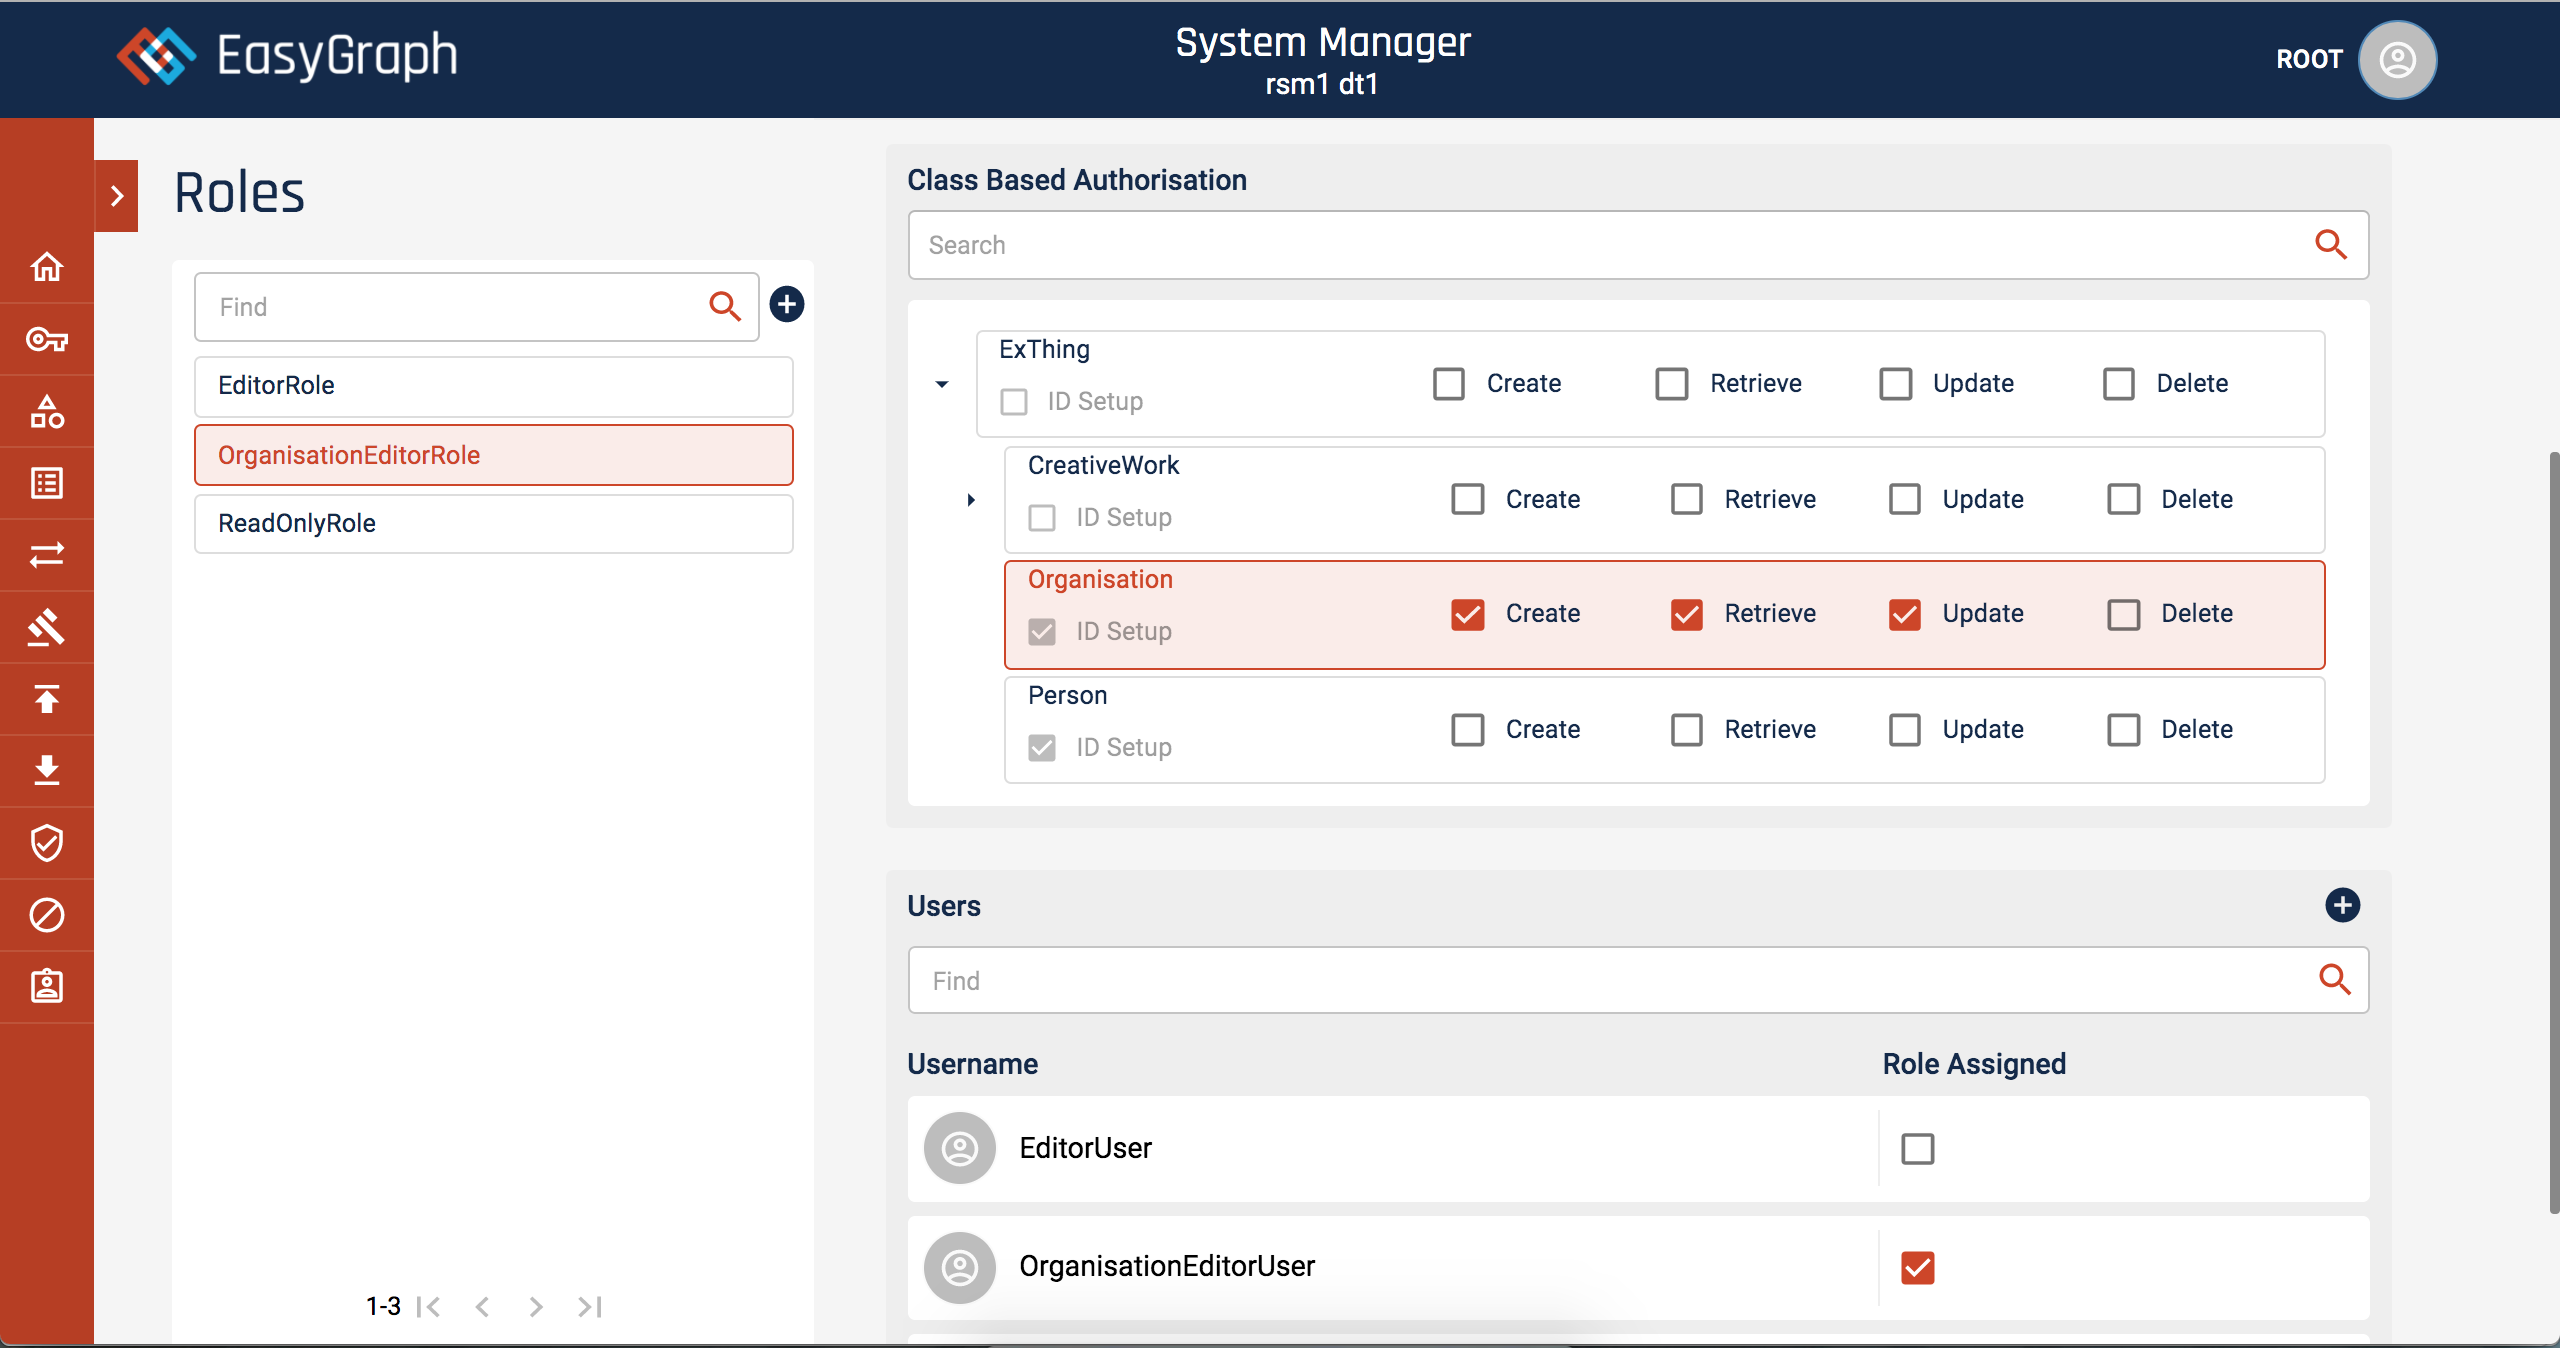The width and height of the screenshot is (2560, 1348).
Task: Open the ROOT user avatar menu
Action: tap(2397, 60)
